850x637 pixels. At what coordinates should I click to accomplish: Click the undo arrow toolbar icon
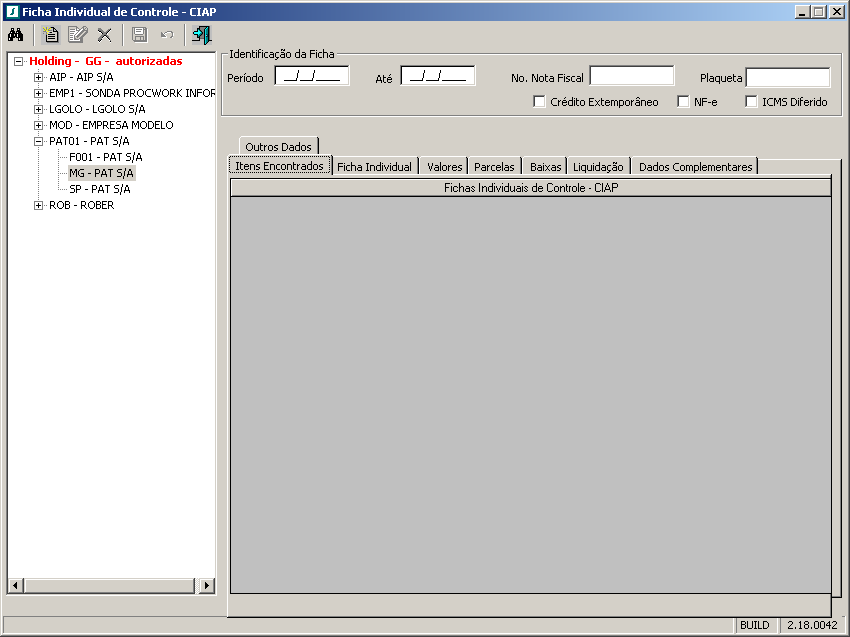click(x=166, y=35)
